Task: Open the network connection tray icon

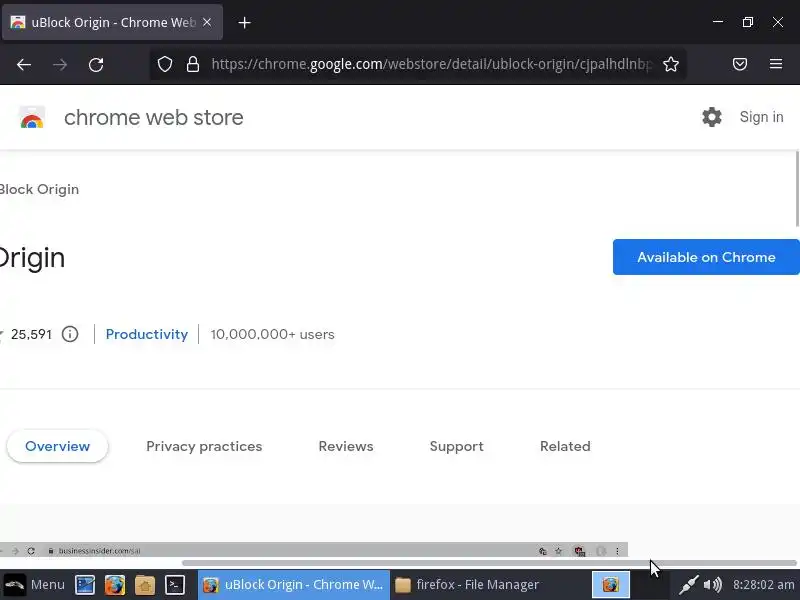Action: [688, 585]
